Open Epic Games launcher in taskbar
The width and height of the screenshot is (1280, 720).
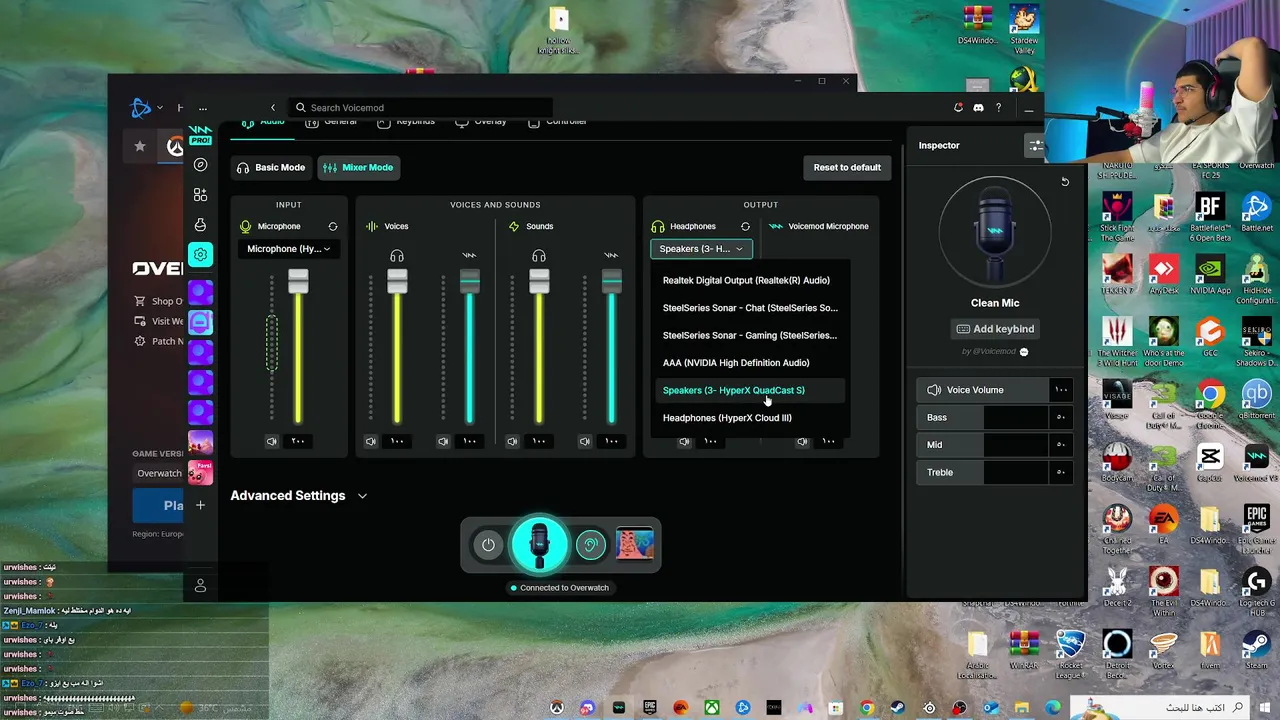[650, 708]
